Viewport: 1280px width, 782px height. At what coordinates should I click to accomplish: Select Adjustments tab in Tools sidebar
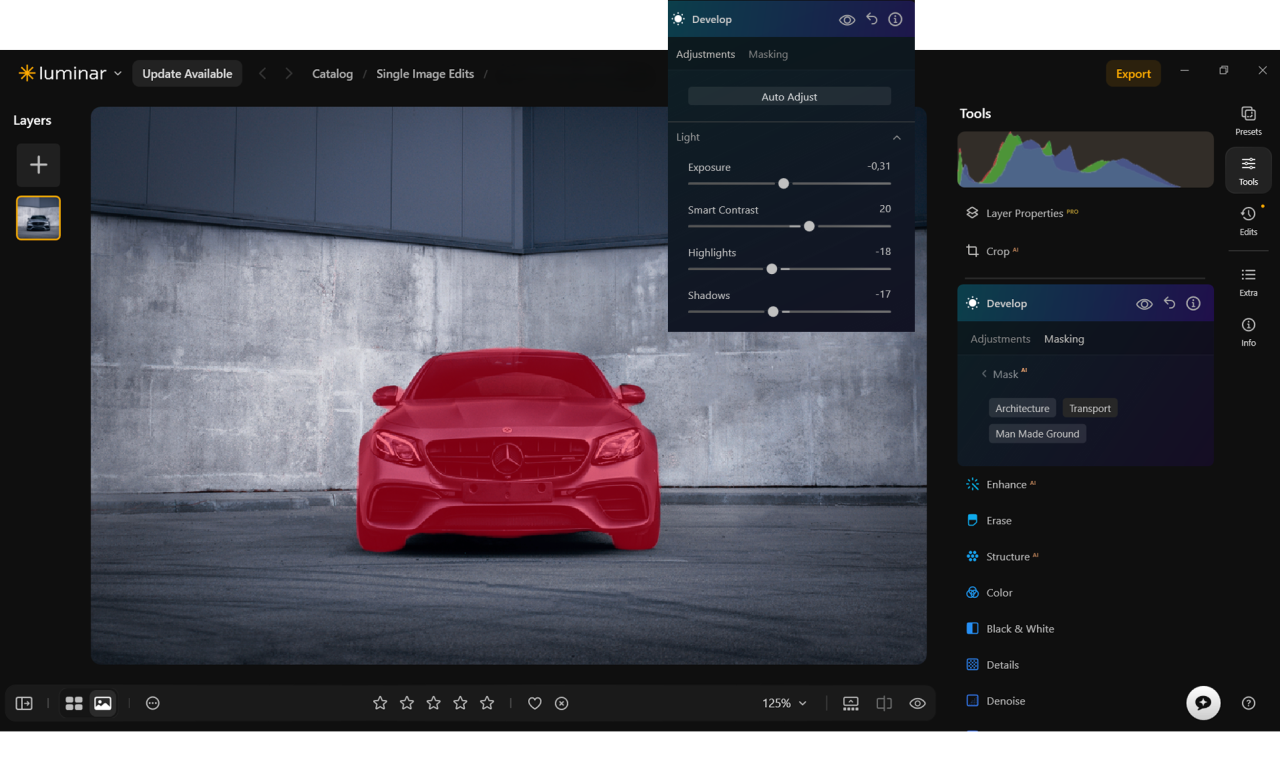(x=1000, y=339)
